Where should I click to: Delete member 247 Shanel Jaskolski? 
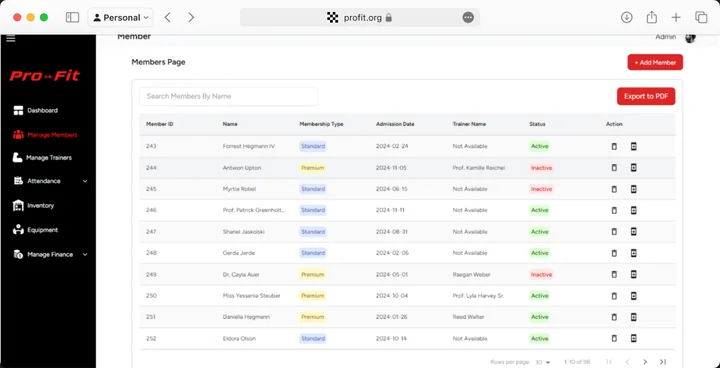(614, 232)
